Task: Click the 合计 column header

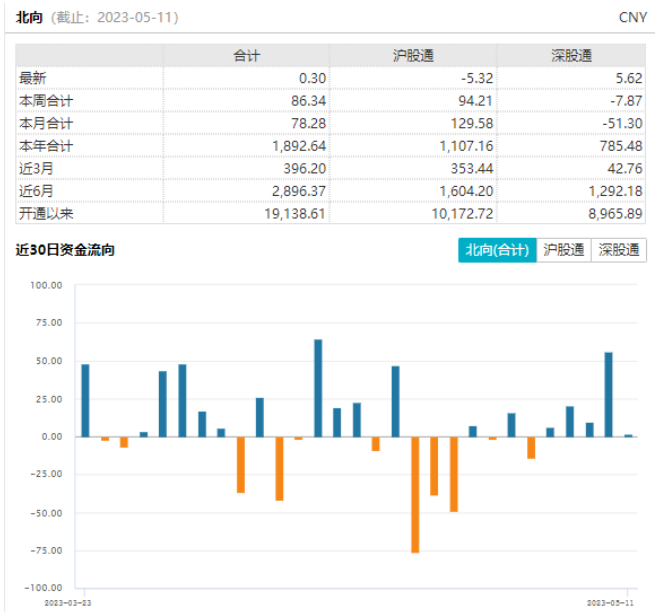Action: 247,56
